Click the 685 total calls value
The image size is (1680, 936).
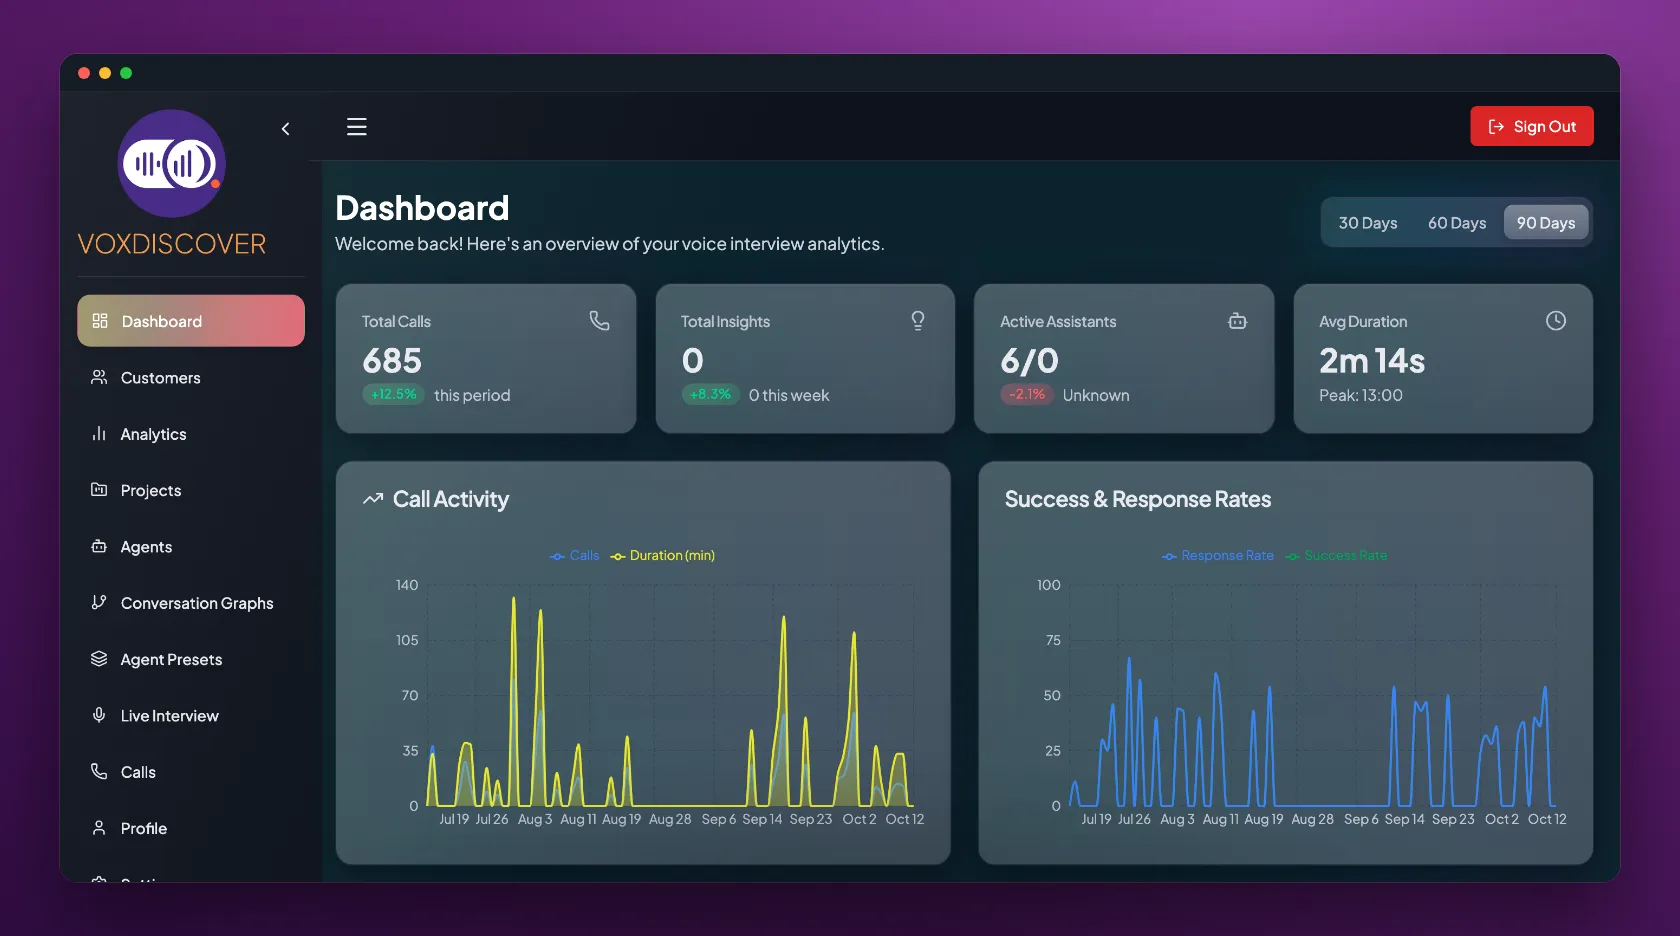[392, 360]
